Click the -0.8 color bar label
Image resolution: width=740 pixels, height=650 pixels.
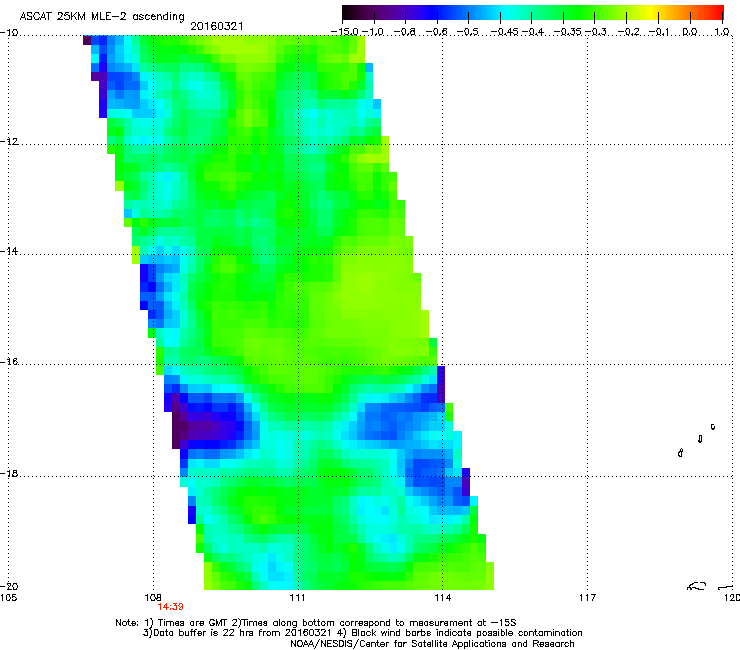[x=404, y=32]
